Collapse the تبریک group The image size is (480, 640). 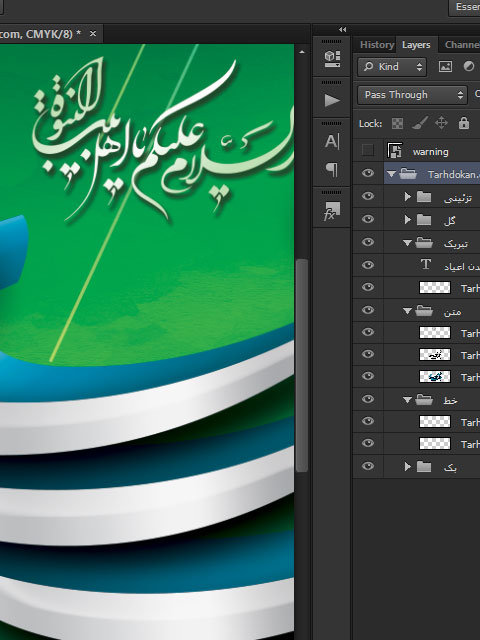(x=407, y=243)
